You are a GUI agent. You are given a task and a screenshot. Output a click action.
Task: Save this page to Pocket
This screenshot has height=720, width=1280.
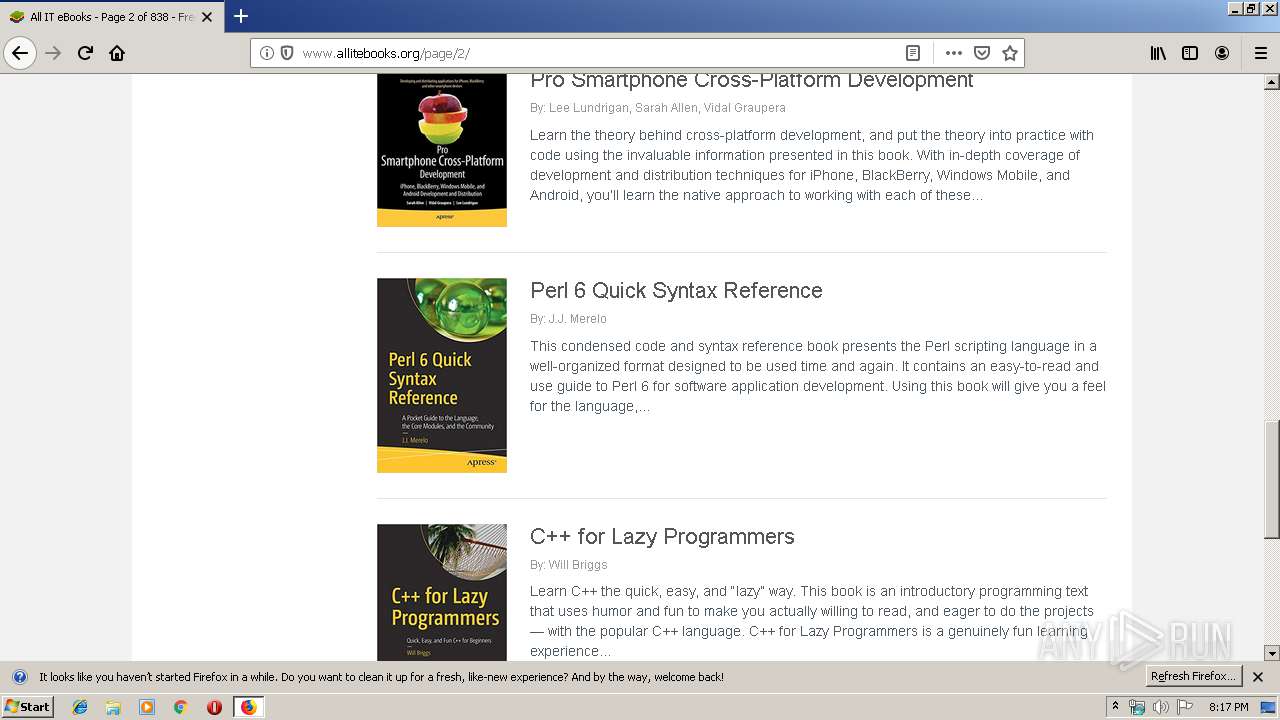click(982, 53)
